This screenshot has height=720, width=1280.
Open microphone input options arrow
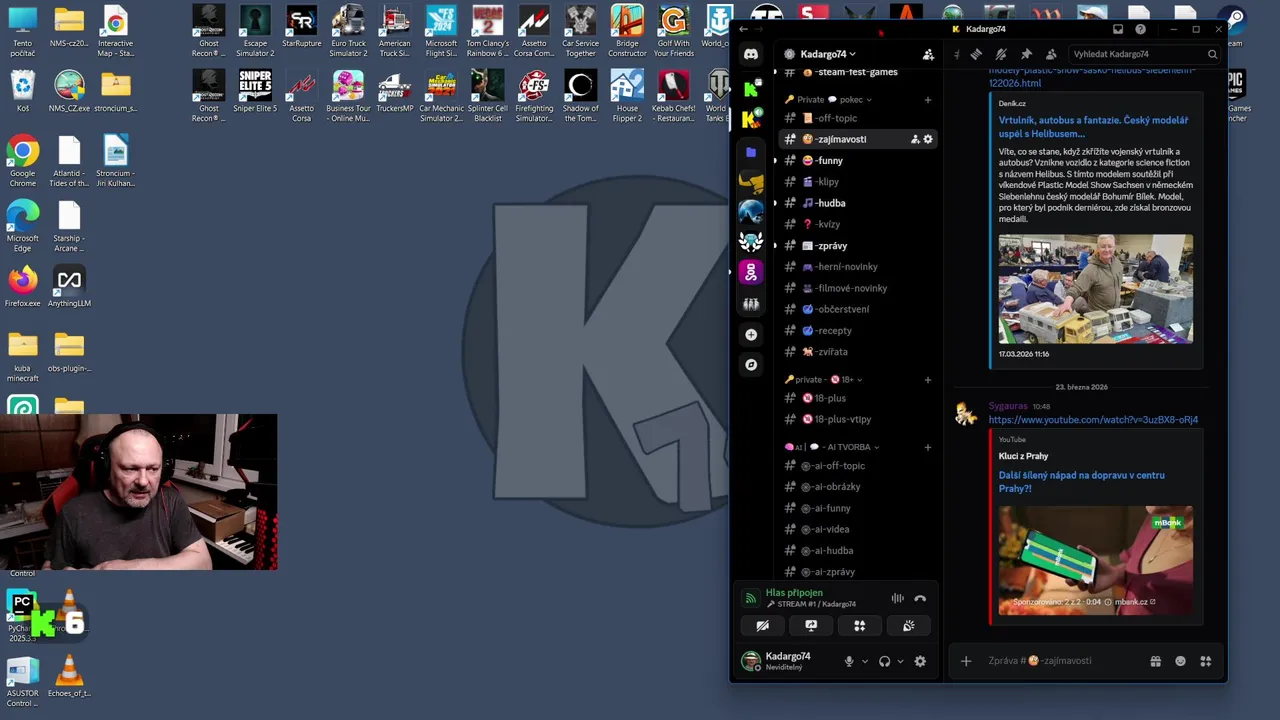[865, 661]
